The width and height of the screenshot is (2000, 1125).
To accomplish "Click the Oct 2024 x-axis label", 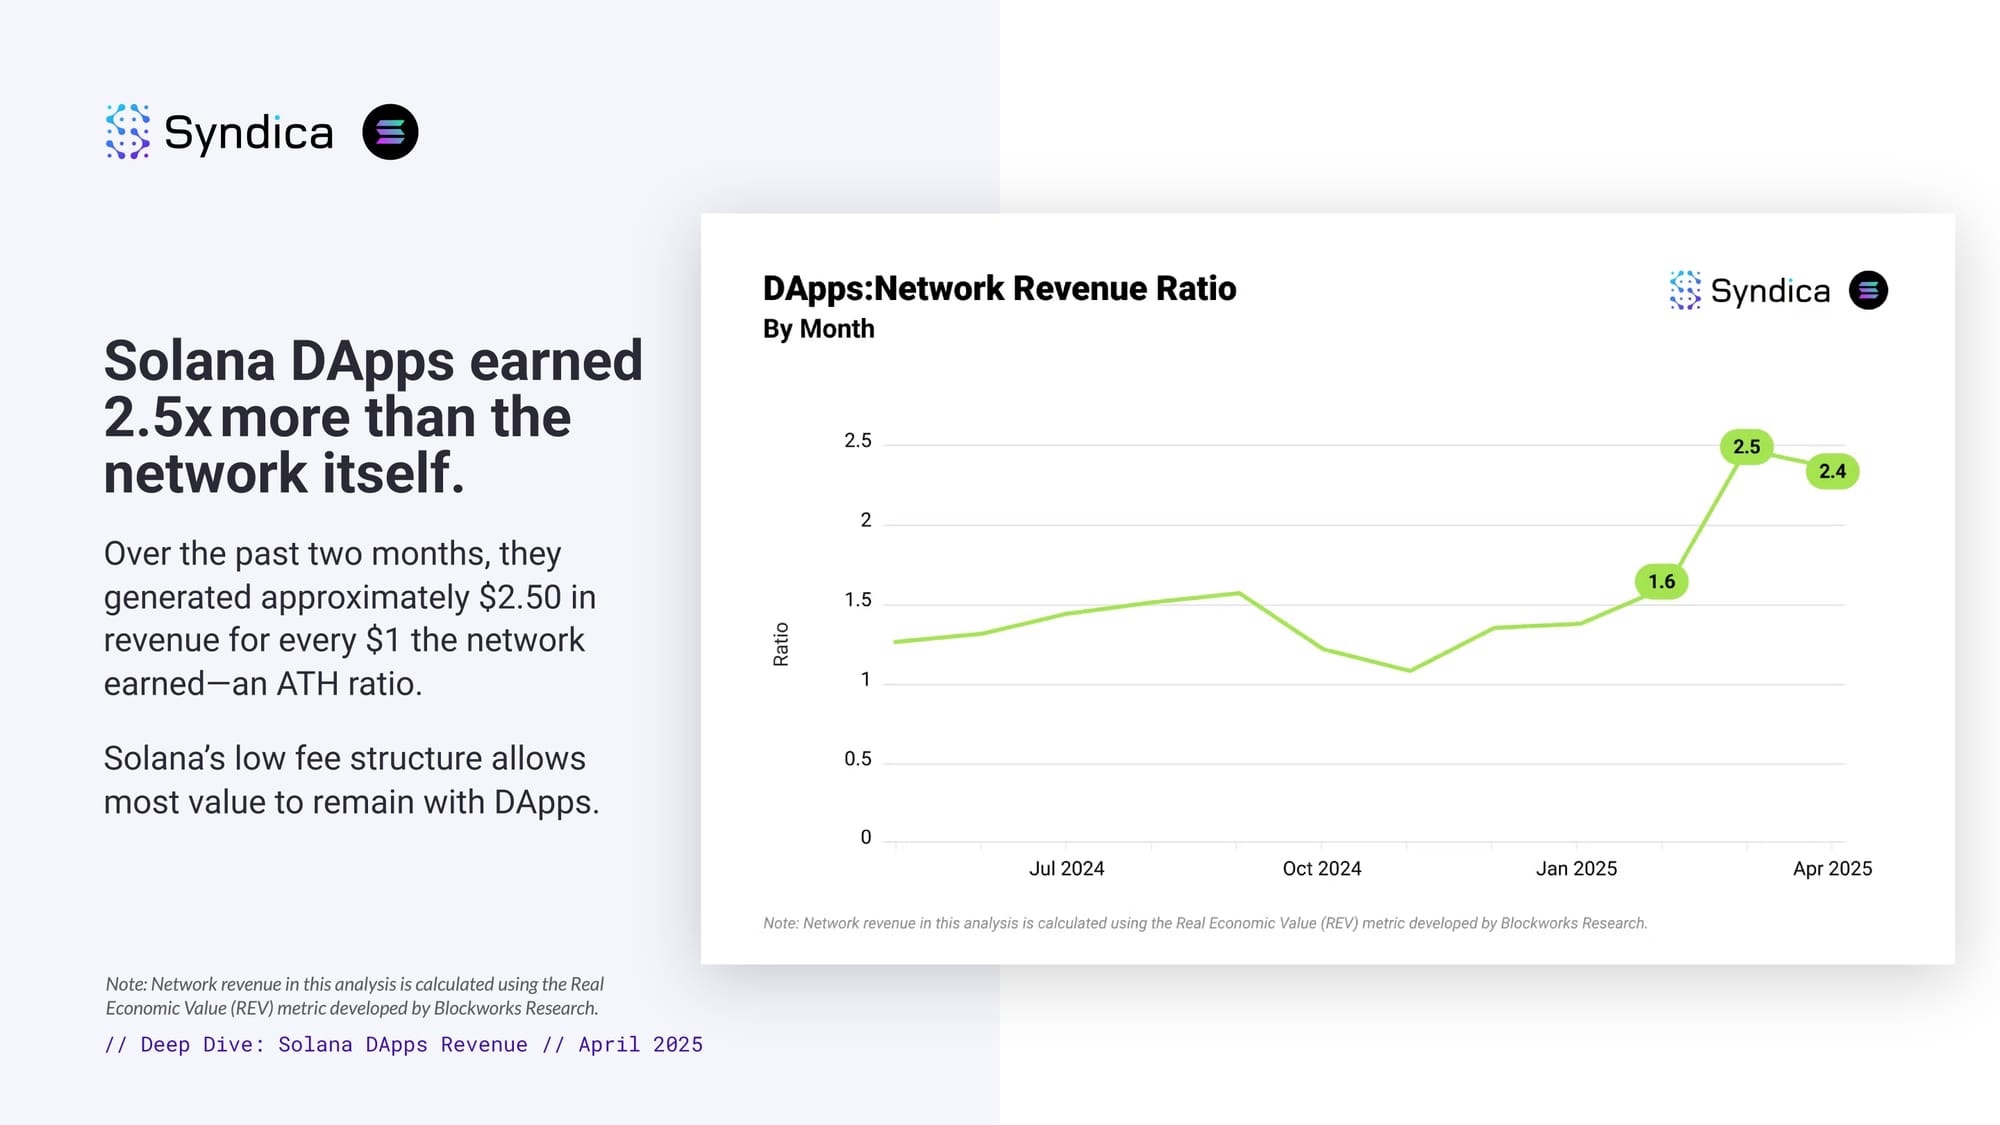I will tap(1321, 869).
